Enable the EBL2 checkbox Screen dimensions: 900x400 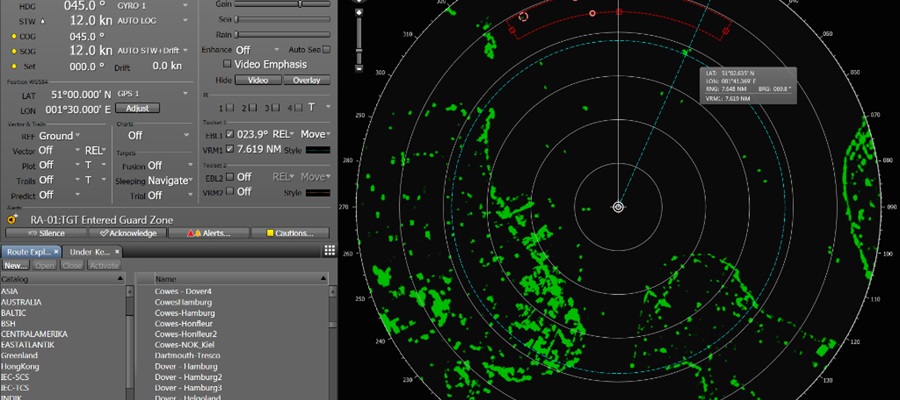[x=230, y=177]
